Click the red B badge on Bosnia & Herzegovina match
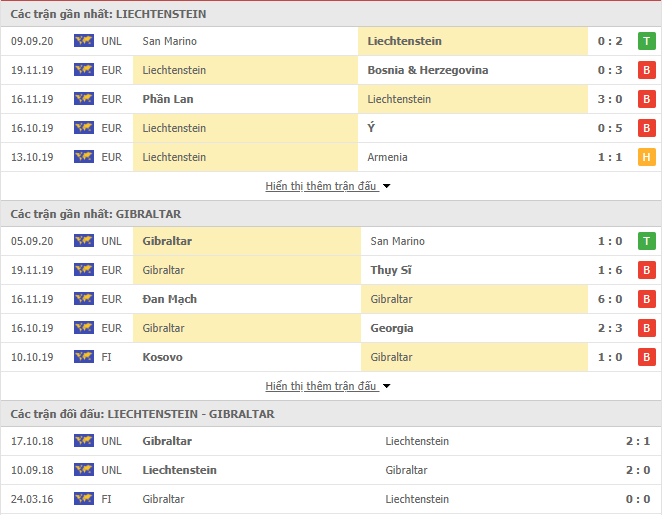Viewport: 662px width, 515px height. click(x=646, y=70)
